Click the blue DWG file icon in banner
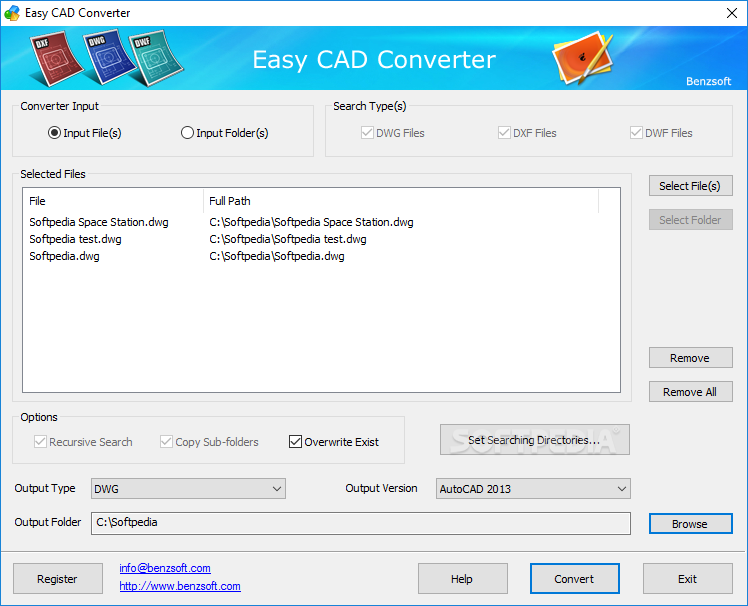Viewport: 748px width, 606px height. (109, 57)
